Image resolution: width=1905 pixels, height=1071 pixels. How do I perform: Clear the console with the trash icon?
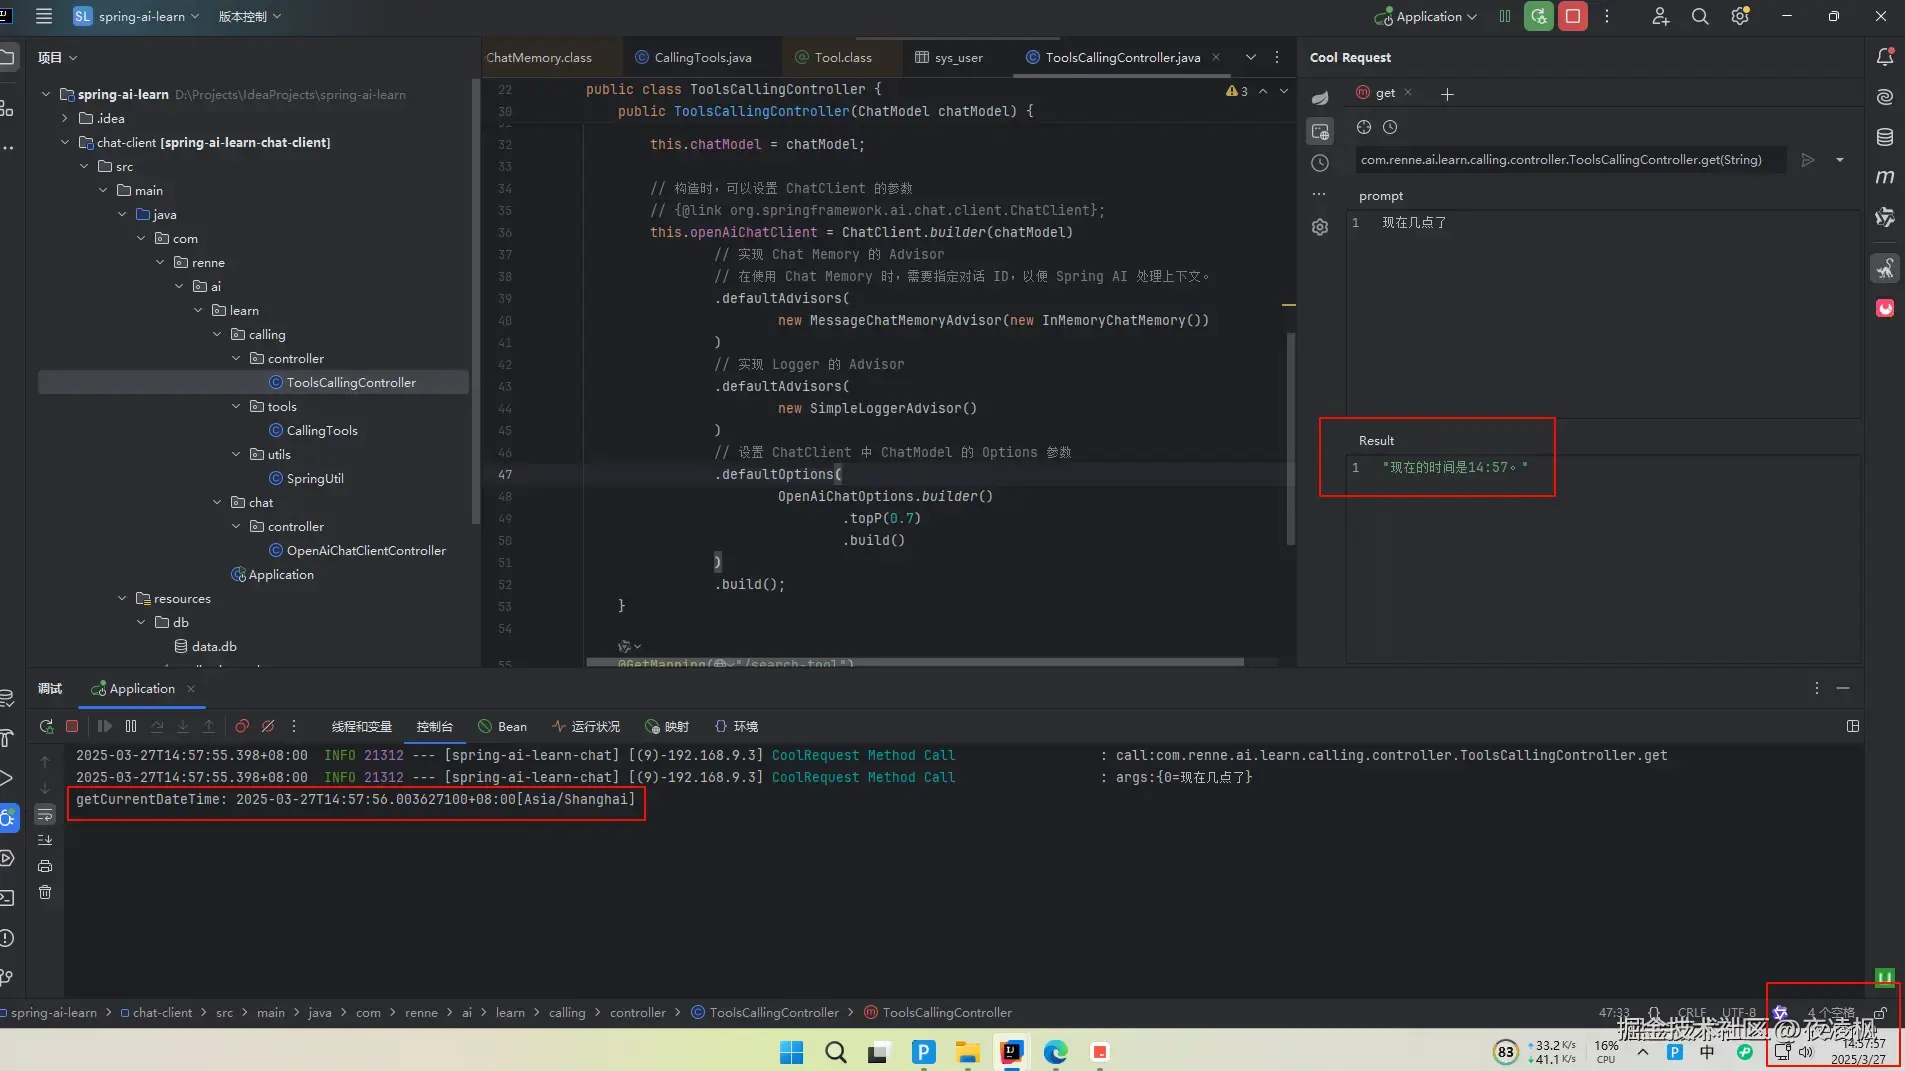pyautogui.click(x=45, y=892)
